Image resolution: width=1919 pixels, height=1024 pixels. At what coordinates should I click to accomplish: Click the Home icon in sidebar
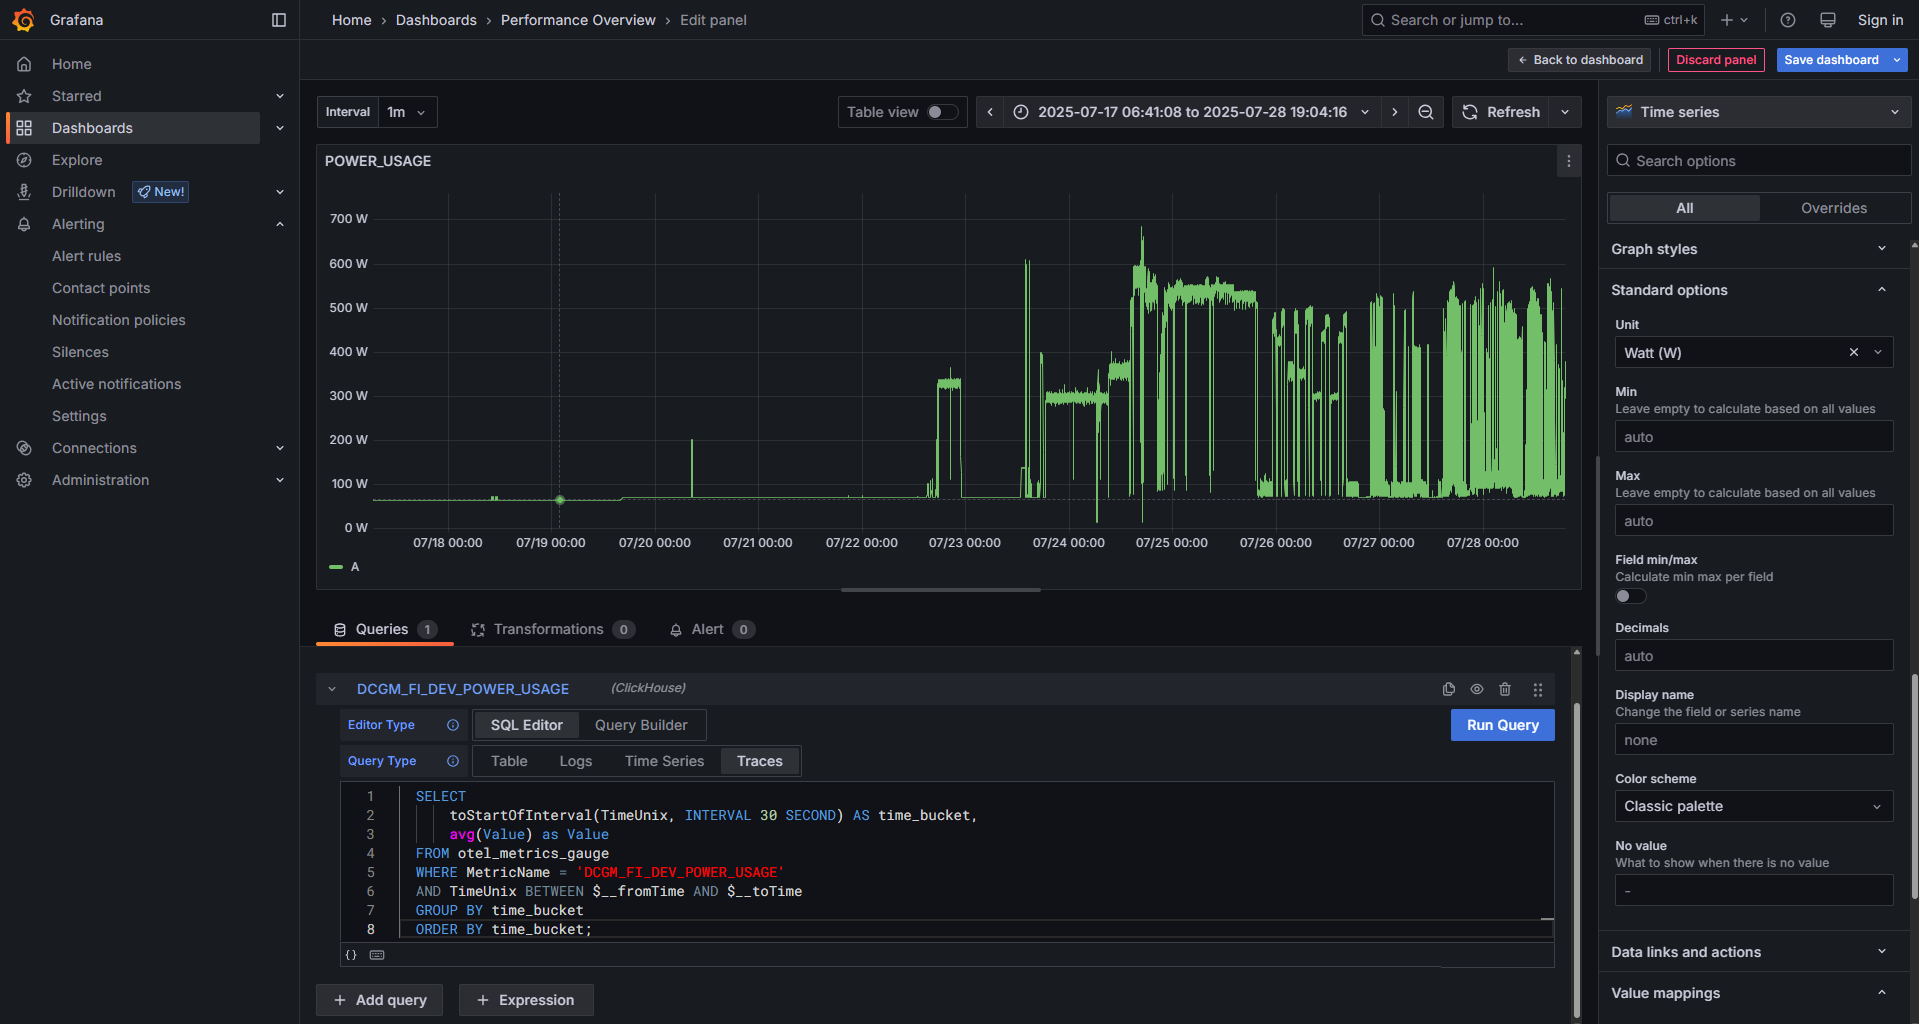[24, 64]
